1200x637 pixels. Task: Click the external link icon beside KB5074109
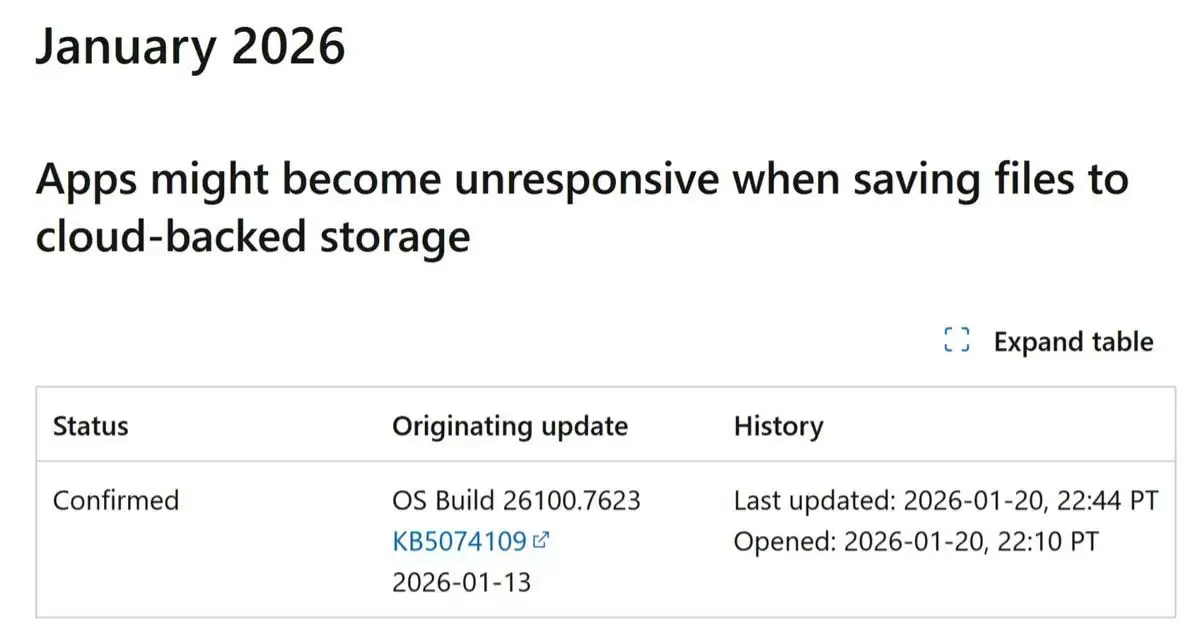click(x=539, y=540)
